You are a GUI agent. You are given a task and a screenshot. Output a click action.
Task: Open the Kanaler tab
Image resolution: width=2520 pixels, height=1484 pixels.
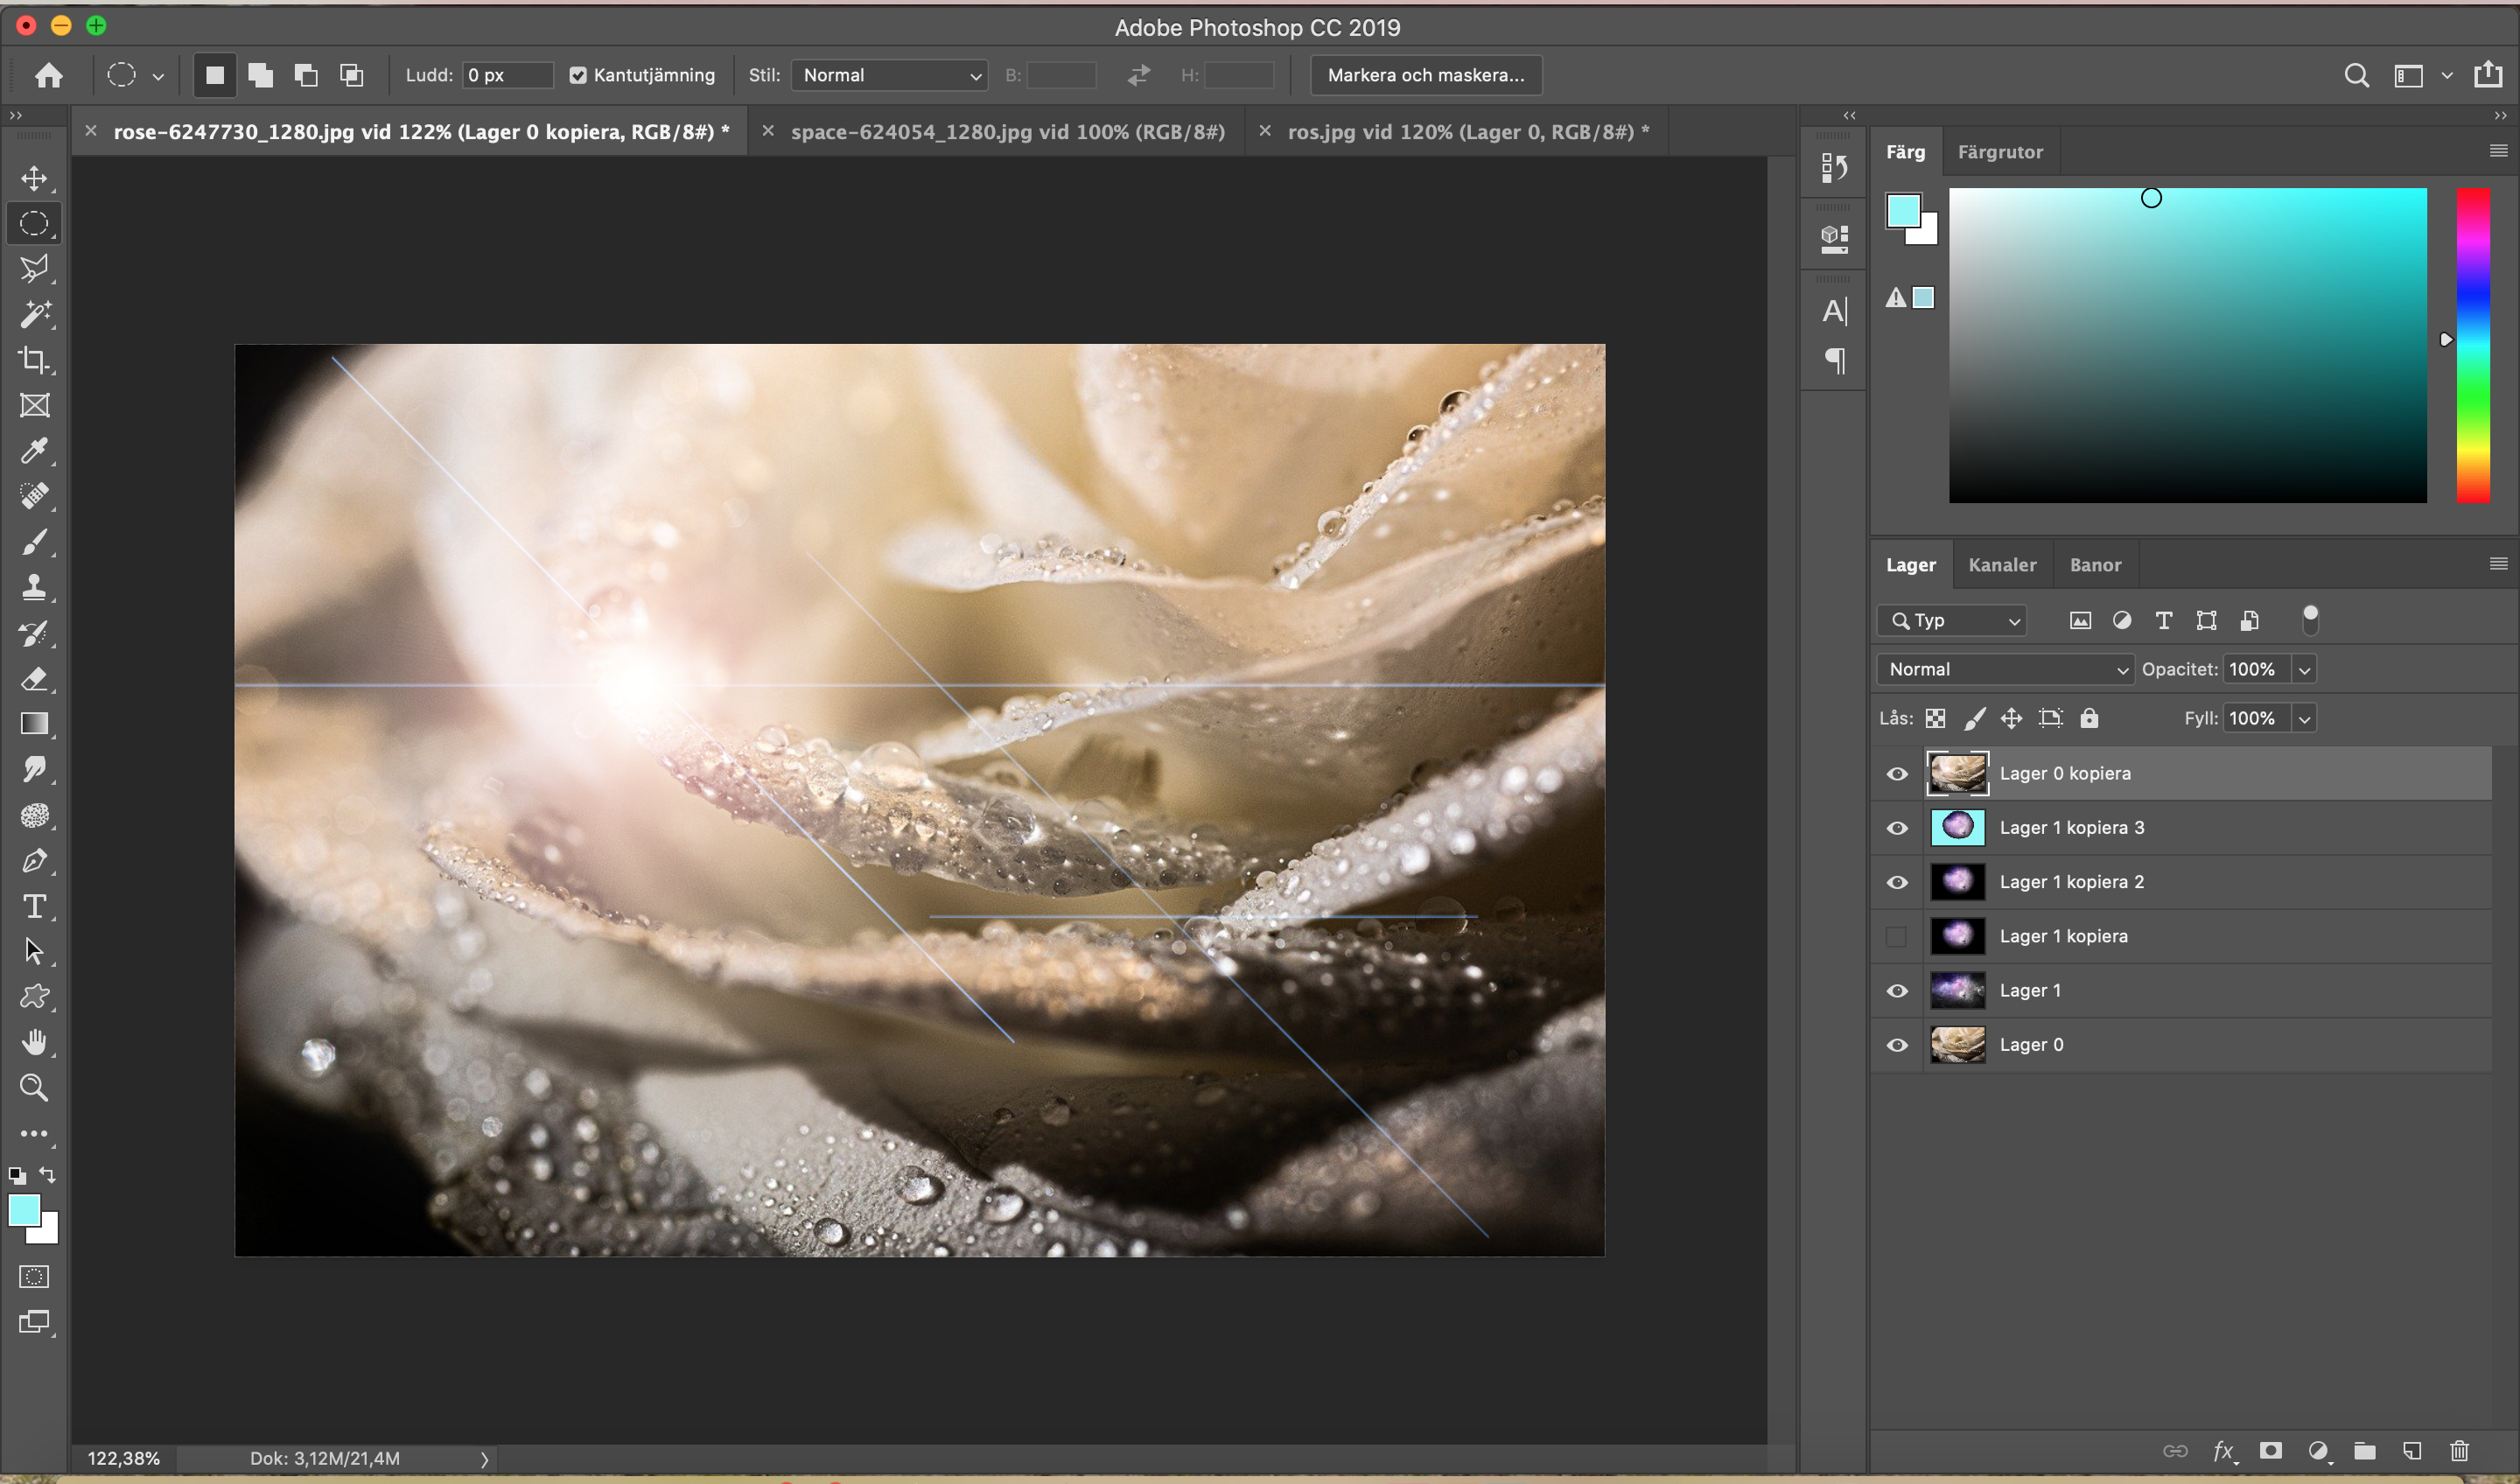pos(2002,565)
